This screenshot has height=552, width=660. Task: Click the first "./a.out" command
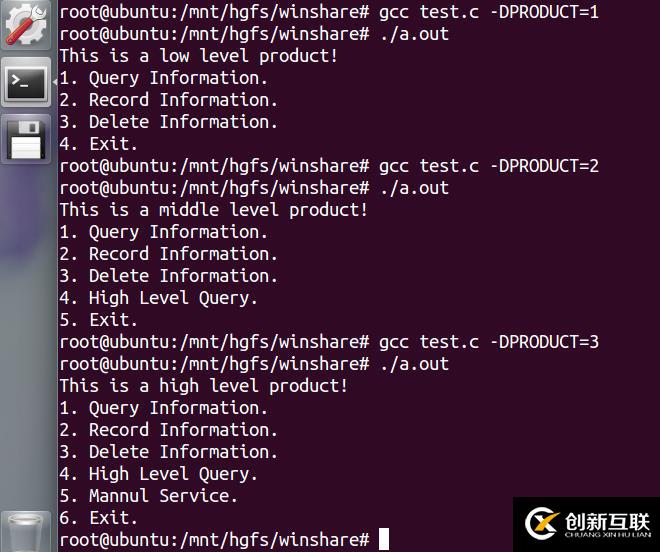(x=414, y=34)
